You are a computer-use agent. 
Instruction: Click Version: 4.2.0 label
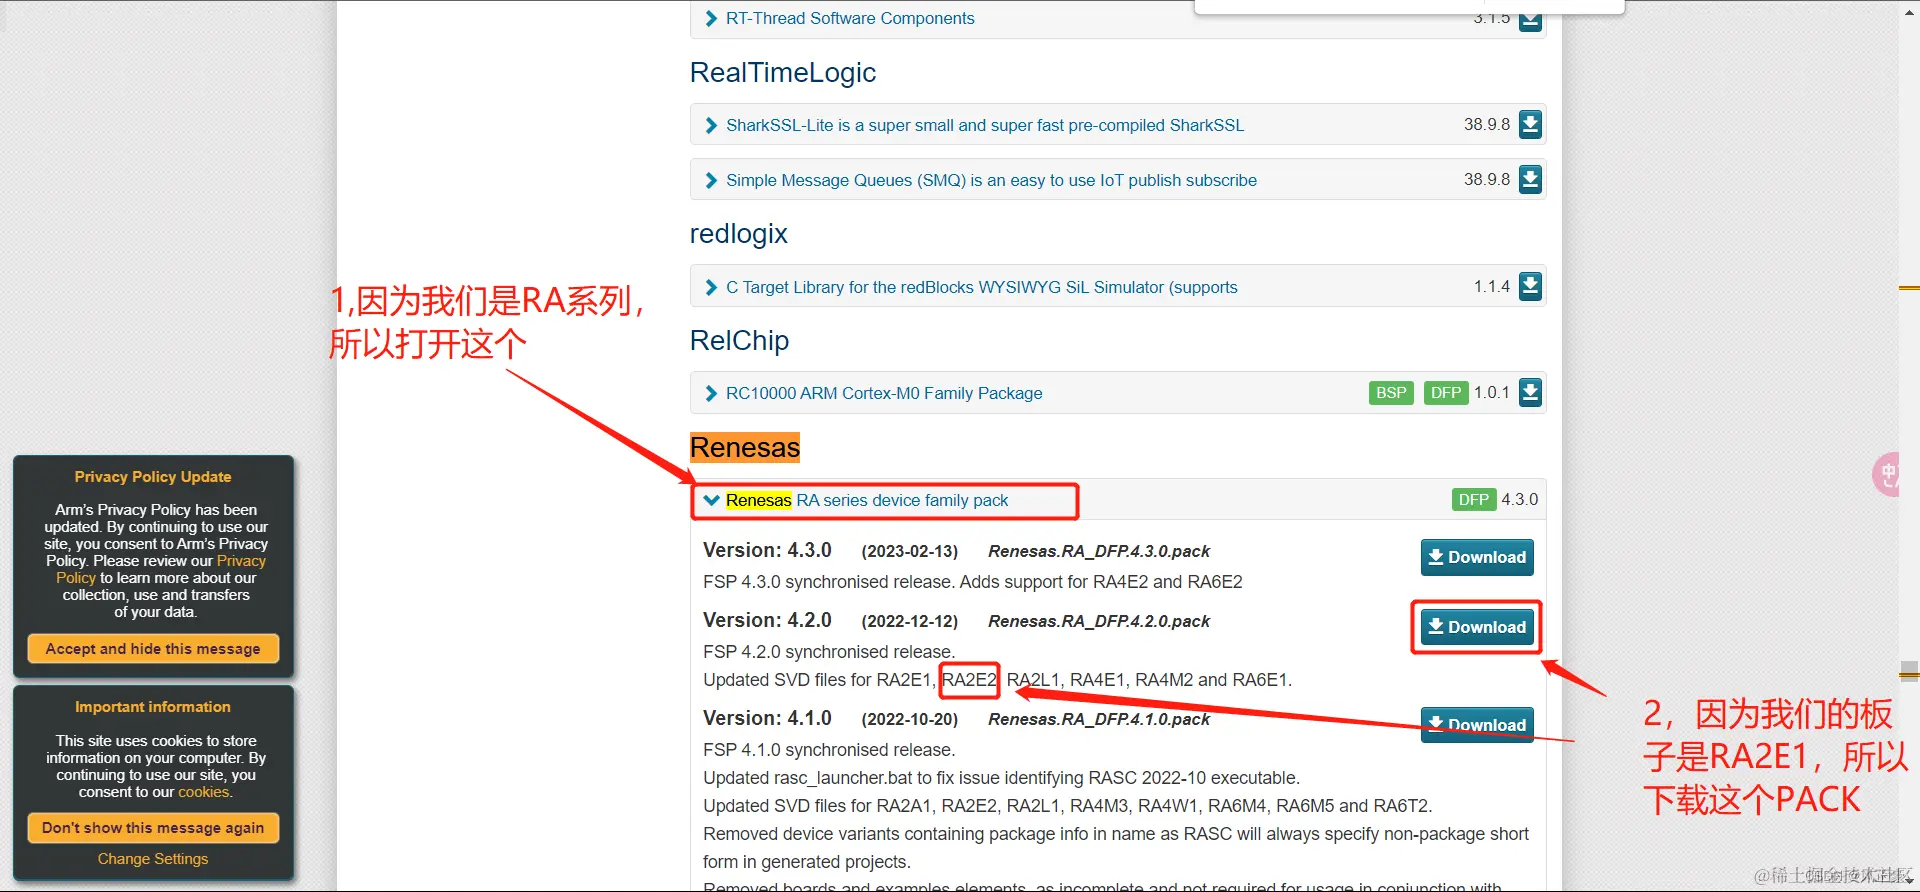coord(767,620)
